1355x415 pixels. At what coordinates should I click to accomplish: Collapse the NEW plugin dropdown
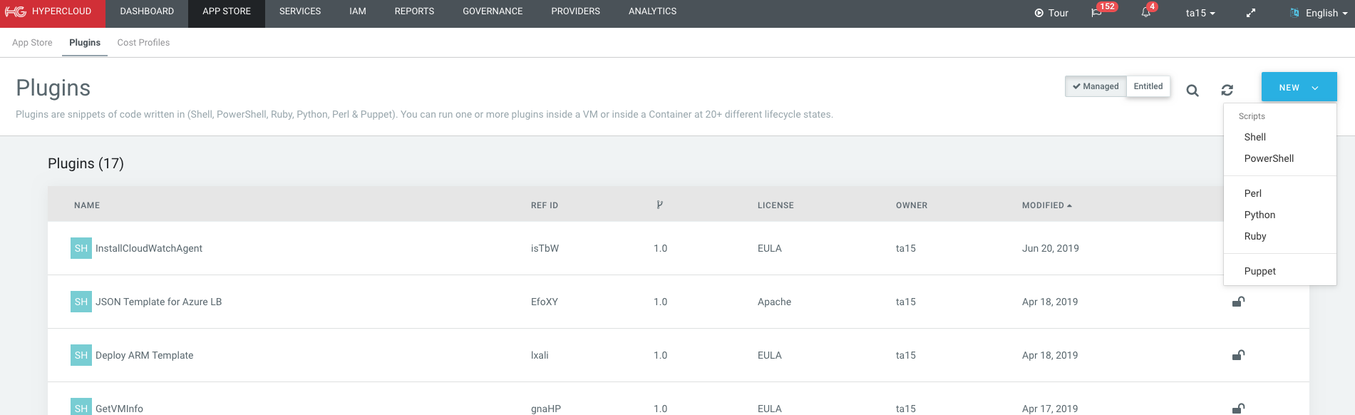(x=1298, y=88)
